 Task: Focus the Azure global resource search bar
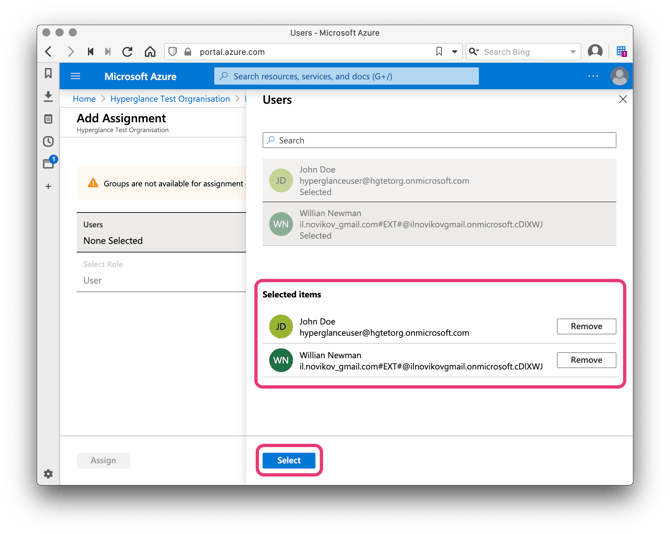[346, 76]
